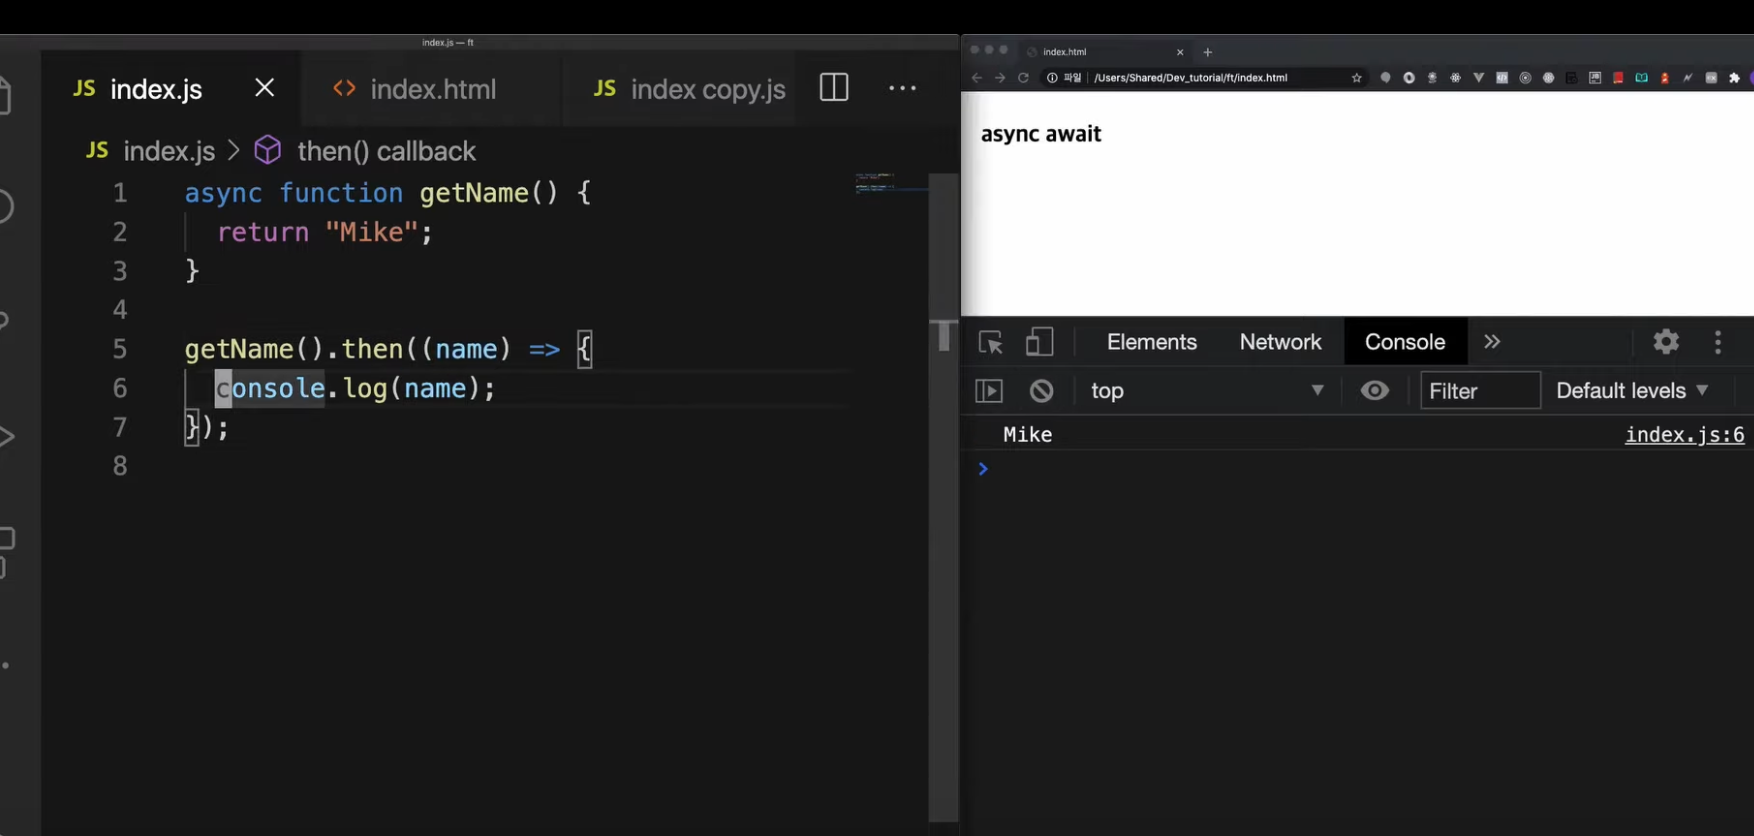Go back in the browser
This screenshot has height=836, width=1754.
pyautogui.click(x=977, y=78)
